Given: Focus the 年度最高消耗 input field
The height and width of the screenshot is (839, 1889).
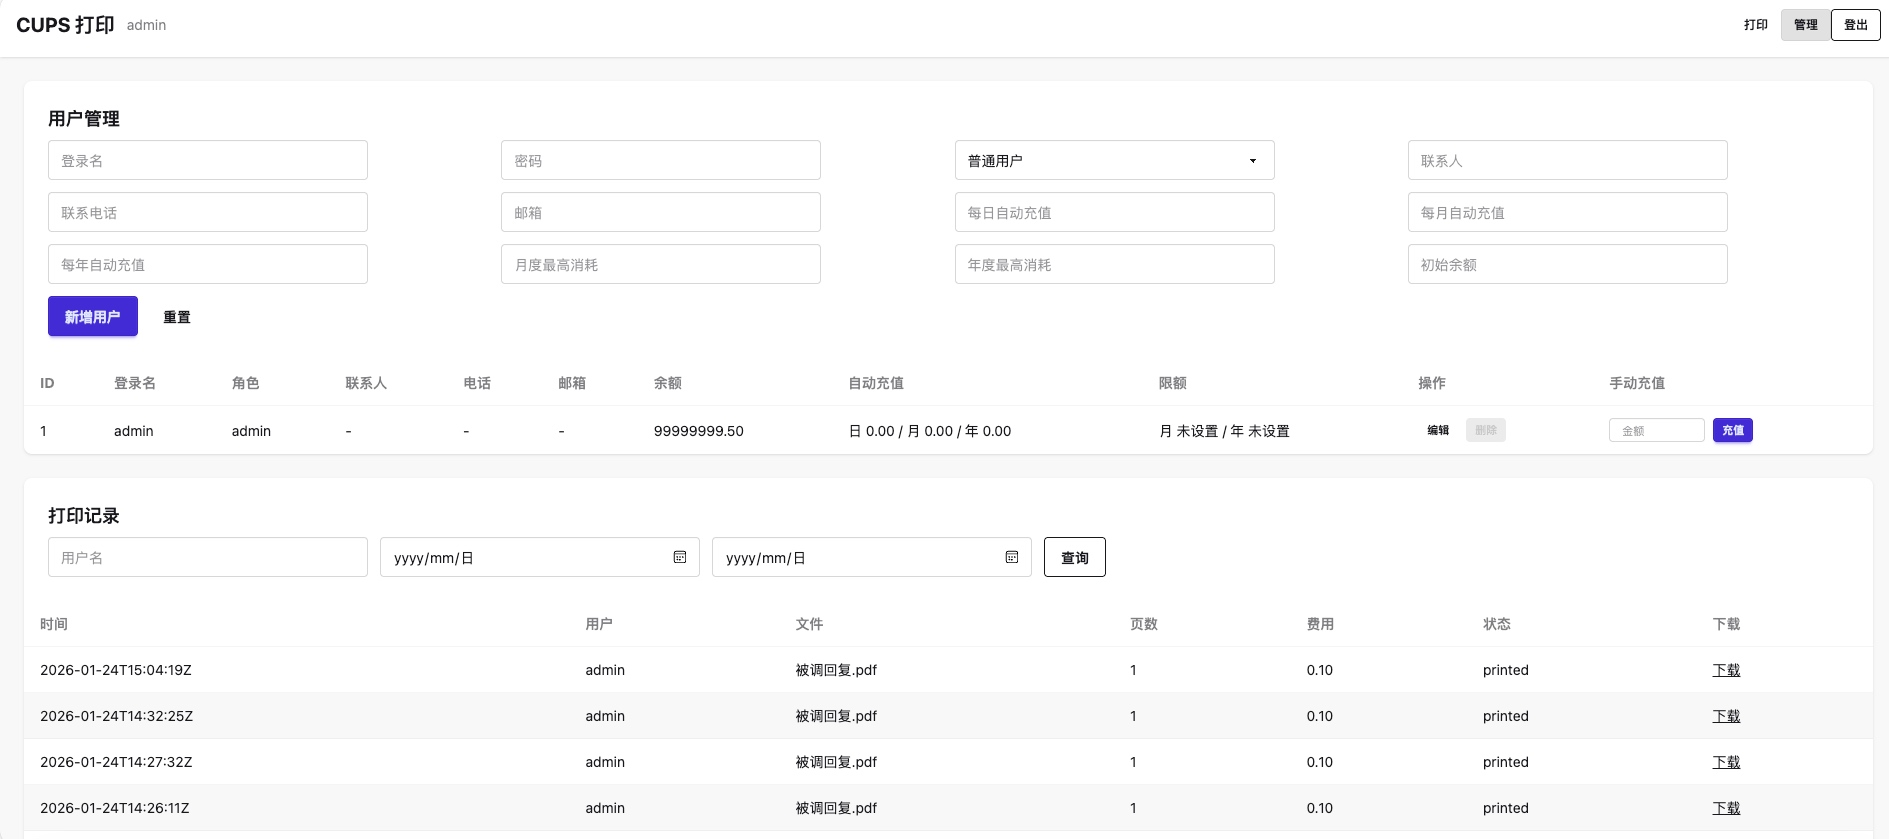Looking at the screenshot, I should pyautogui.click(x=1114, y=264).
